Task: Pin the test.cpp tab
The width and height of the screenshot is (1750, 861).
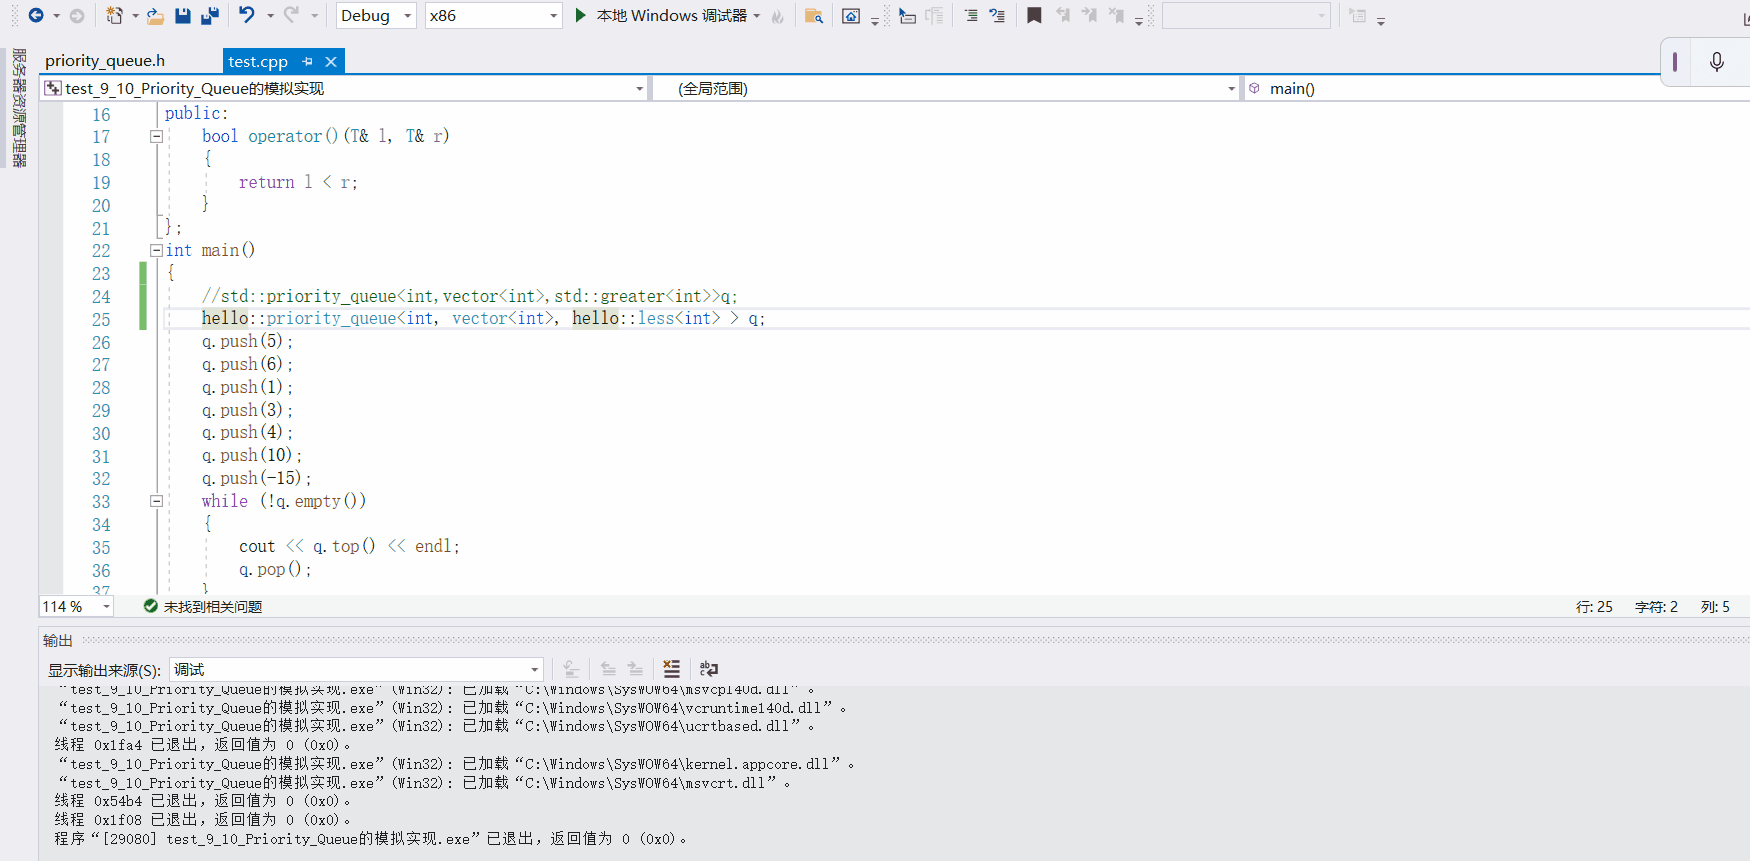Action: (x=308, y=61)
